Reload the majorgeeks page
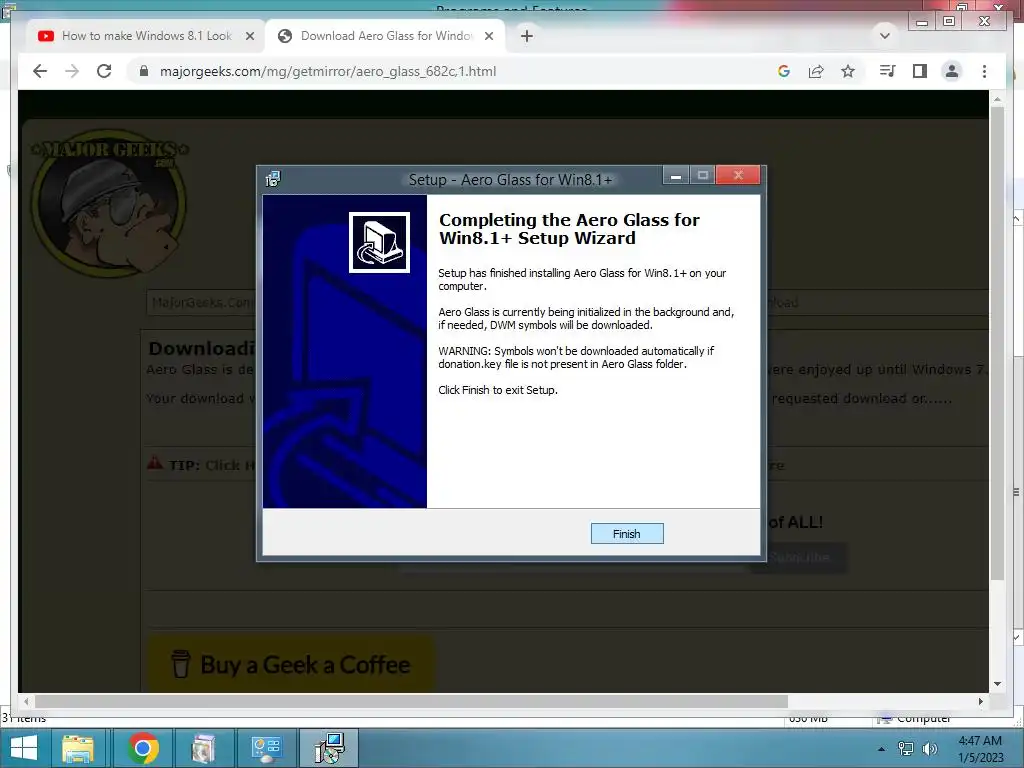1024x768 pixels. coord(104,71)
